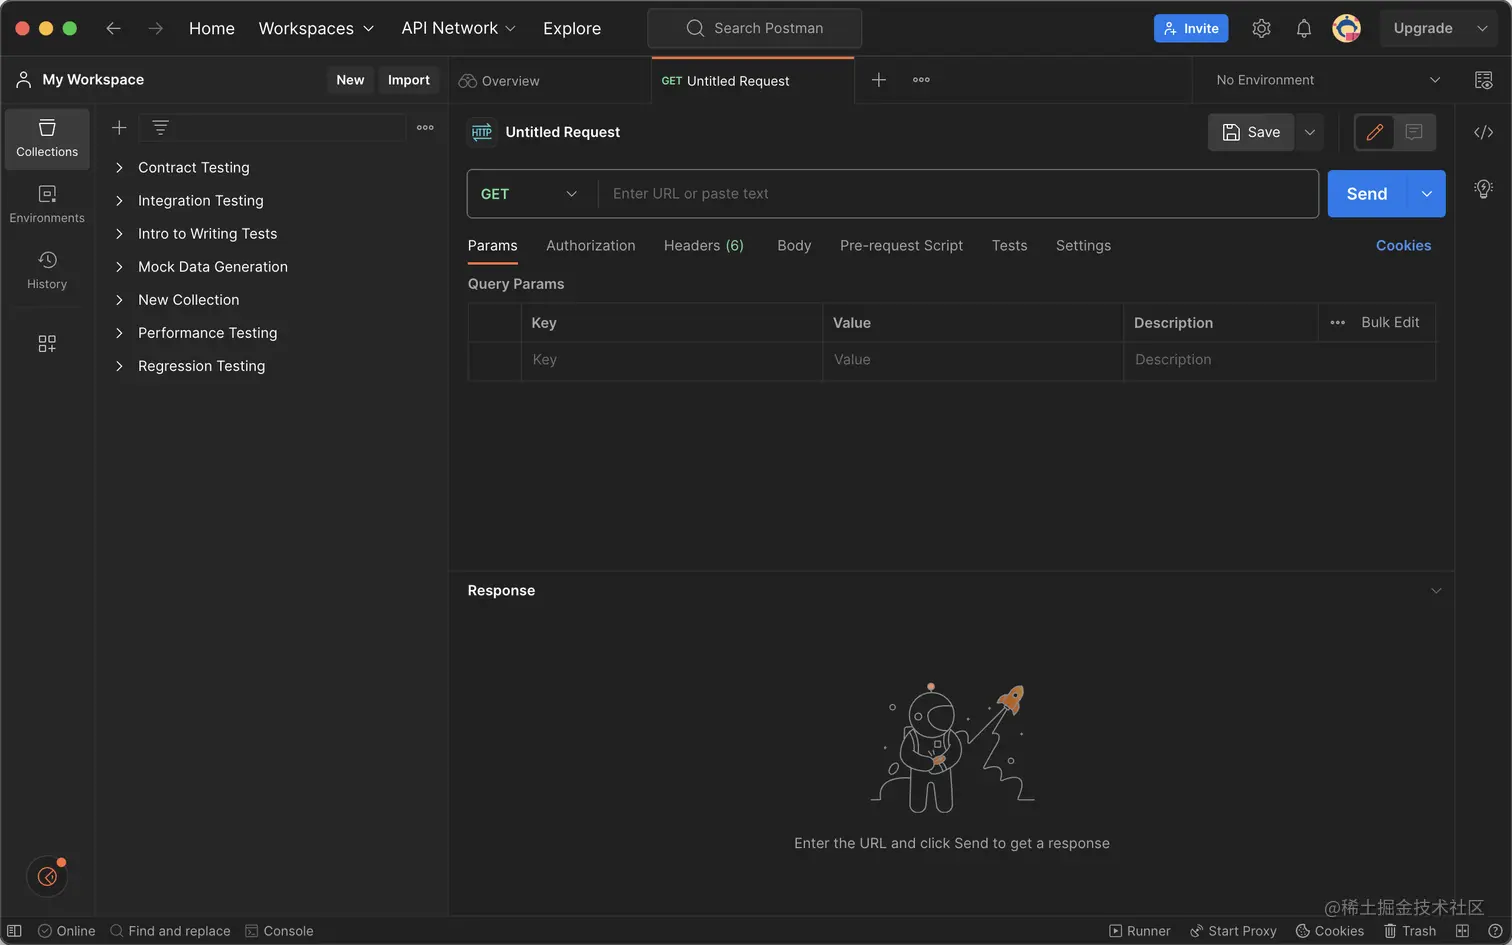Open the user avatar menu

coord(1347,28)
